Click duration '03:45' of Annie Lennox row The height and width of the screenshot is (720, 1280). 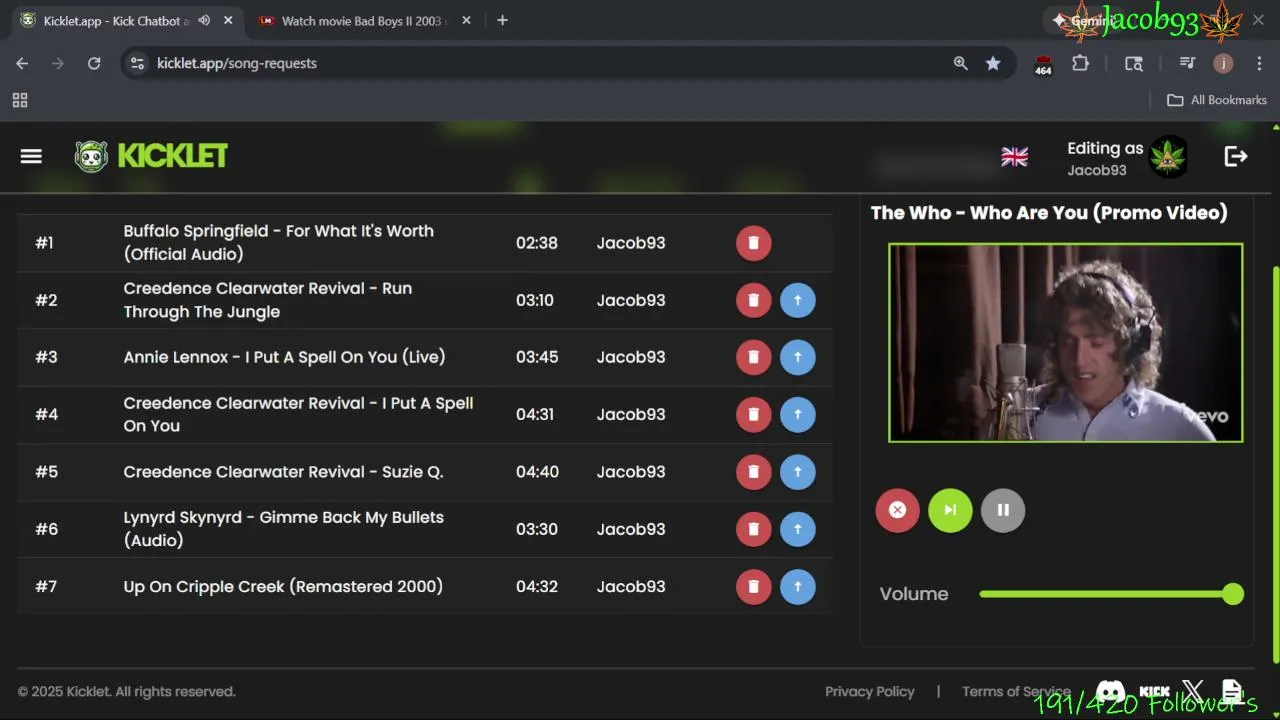click(x=537, y=357)
